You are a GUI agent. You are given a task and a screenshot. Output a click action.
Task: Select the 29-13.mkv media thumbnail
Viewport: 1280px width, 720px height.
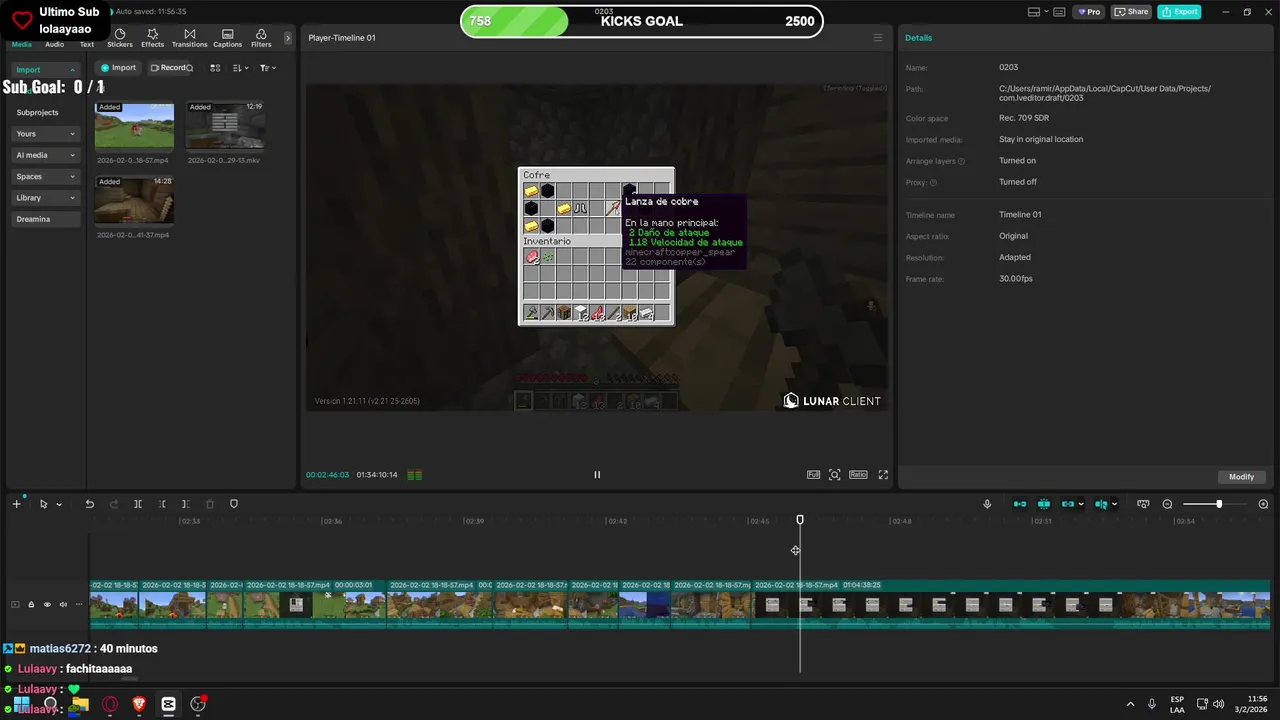[225, 125]
